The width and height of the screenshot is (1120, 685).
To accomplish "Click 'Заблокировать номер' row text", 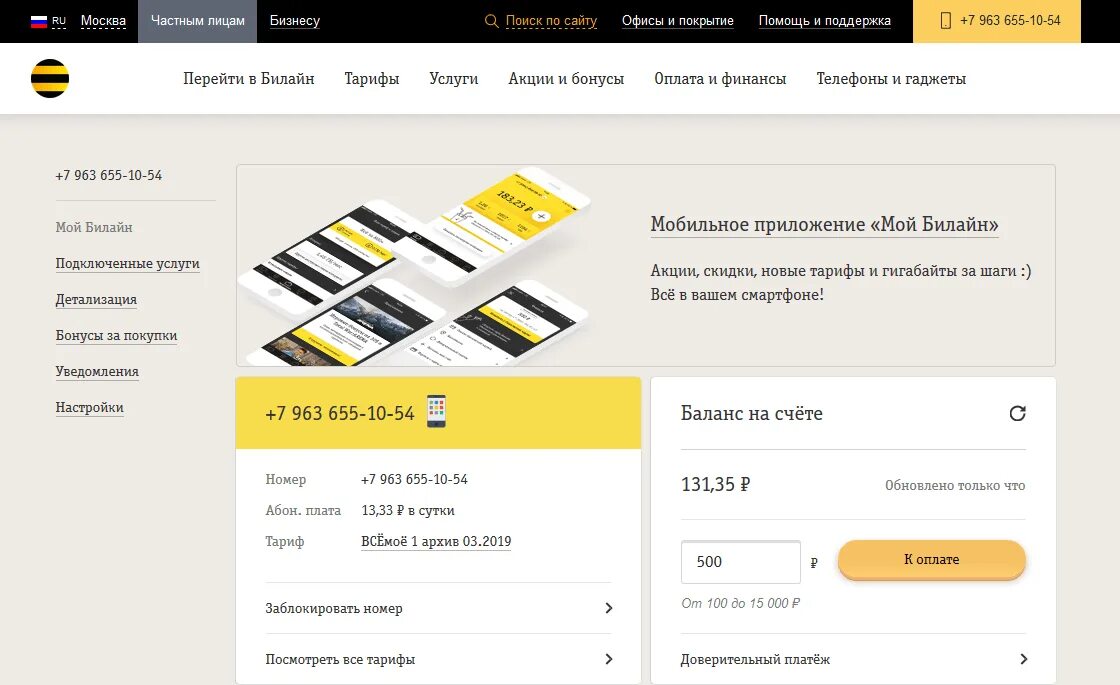I will 334,609.
